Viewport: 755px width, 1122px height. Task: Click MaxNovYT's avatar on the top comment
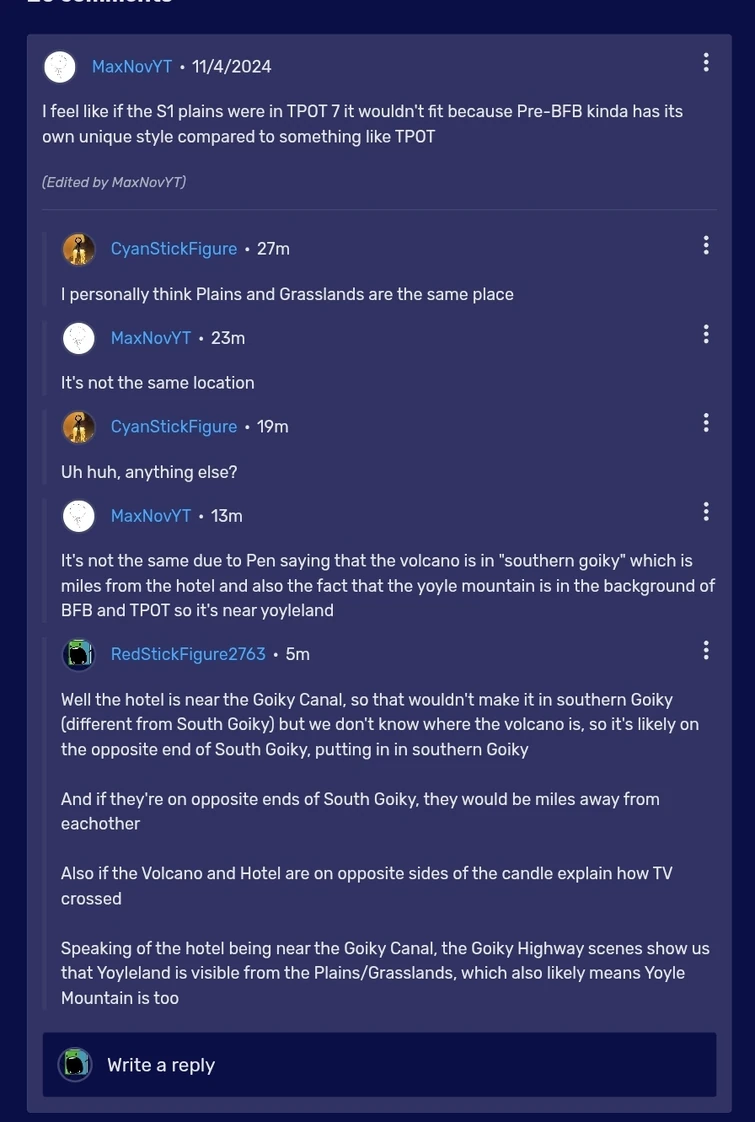[59, 66]
